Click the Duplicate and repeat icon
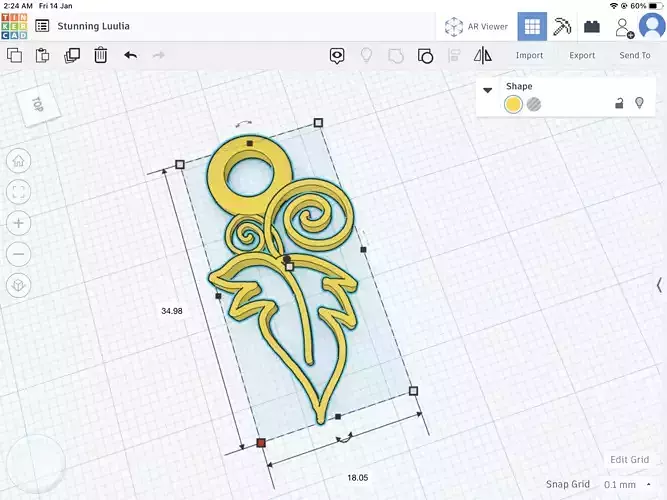This screenshot has width=667, height=500. (72, 55)
